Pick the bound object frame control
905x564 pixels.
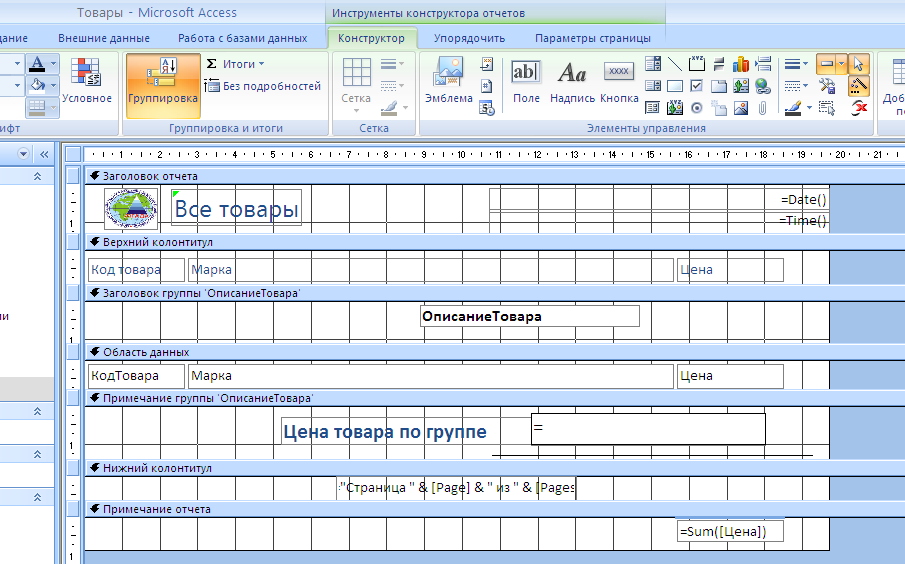pos(675,107)
